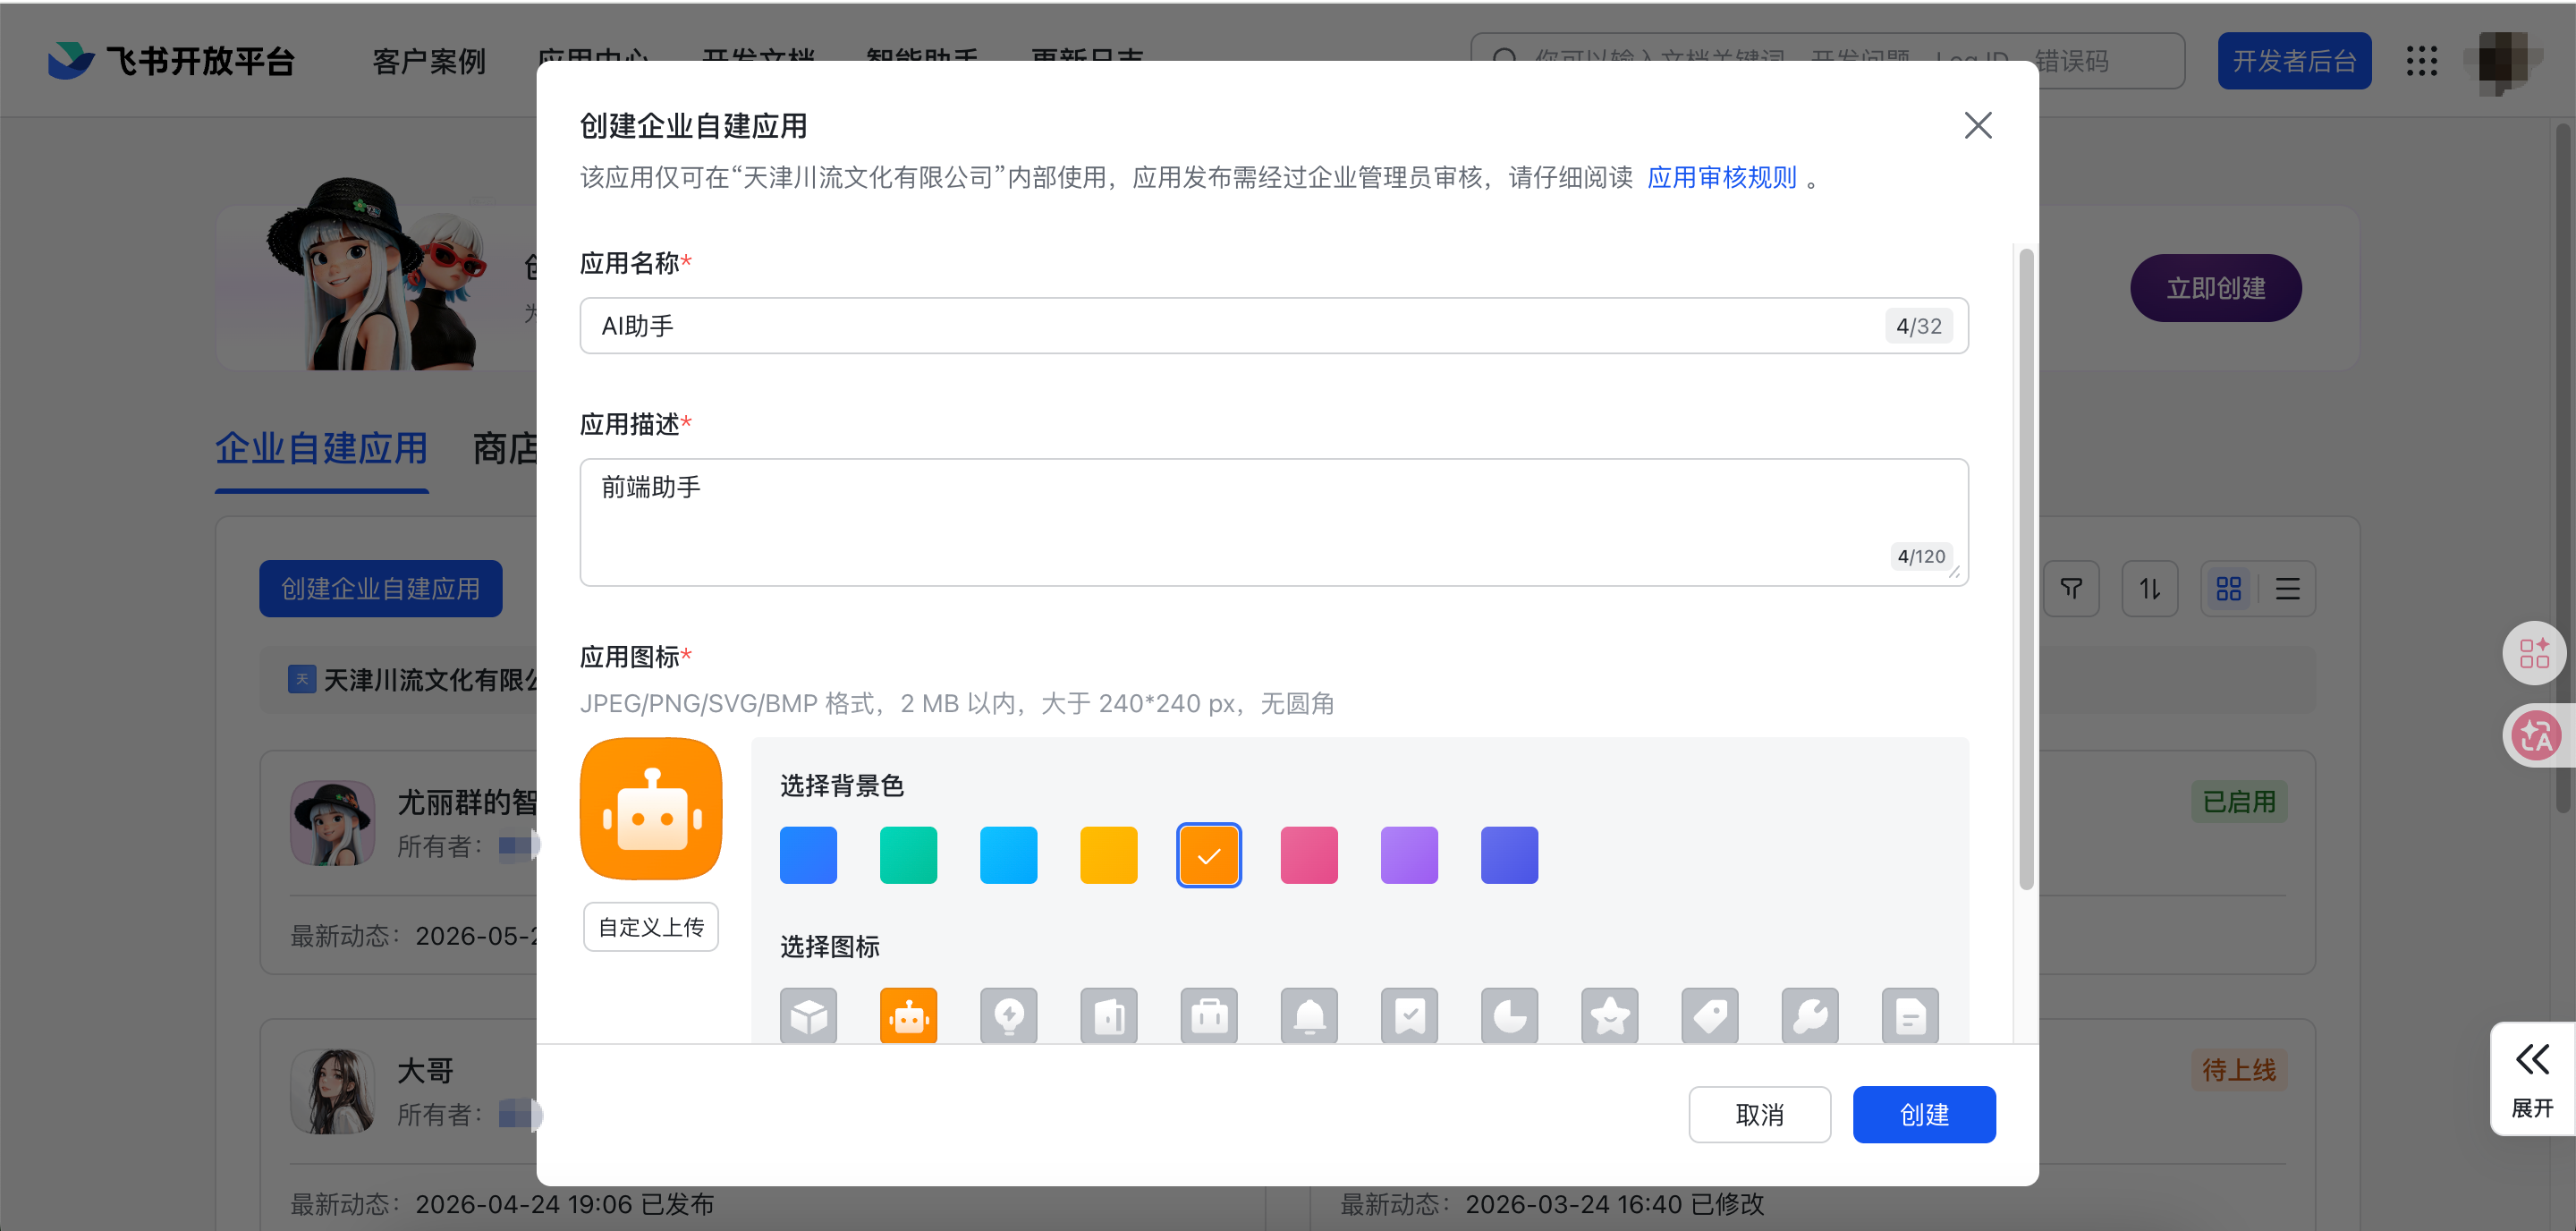Click the floating widget-add side icon
Viewport: 2576px width, 1231px height.
point(2534,653)
